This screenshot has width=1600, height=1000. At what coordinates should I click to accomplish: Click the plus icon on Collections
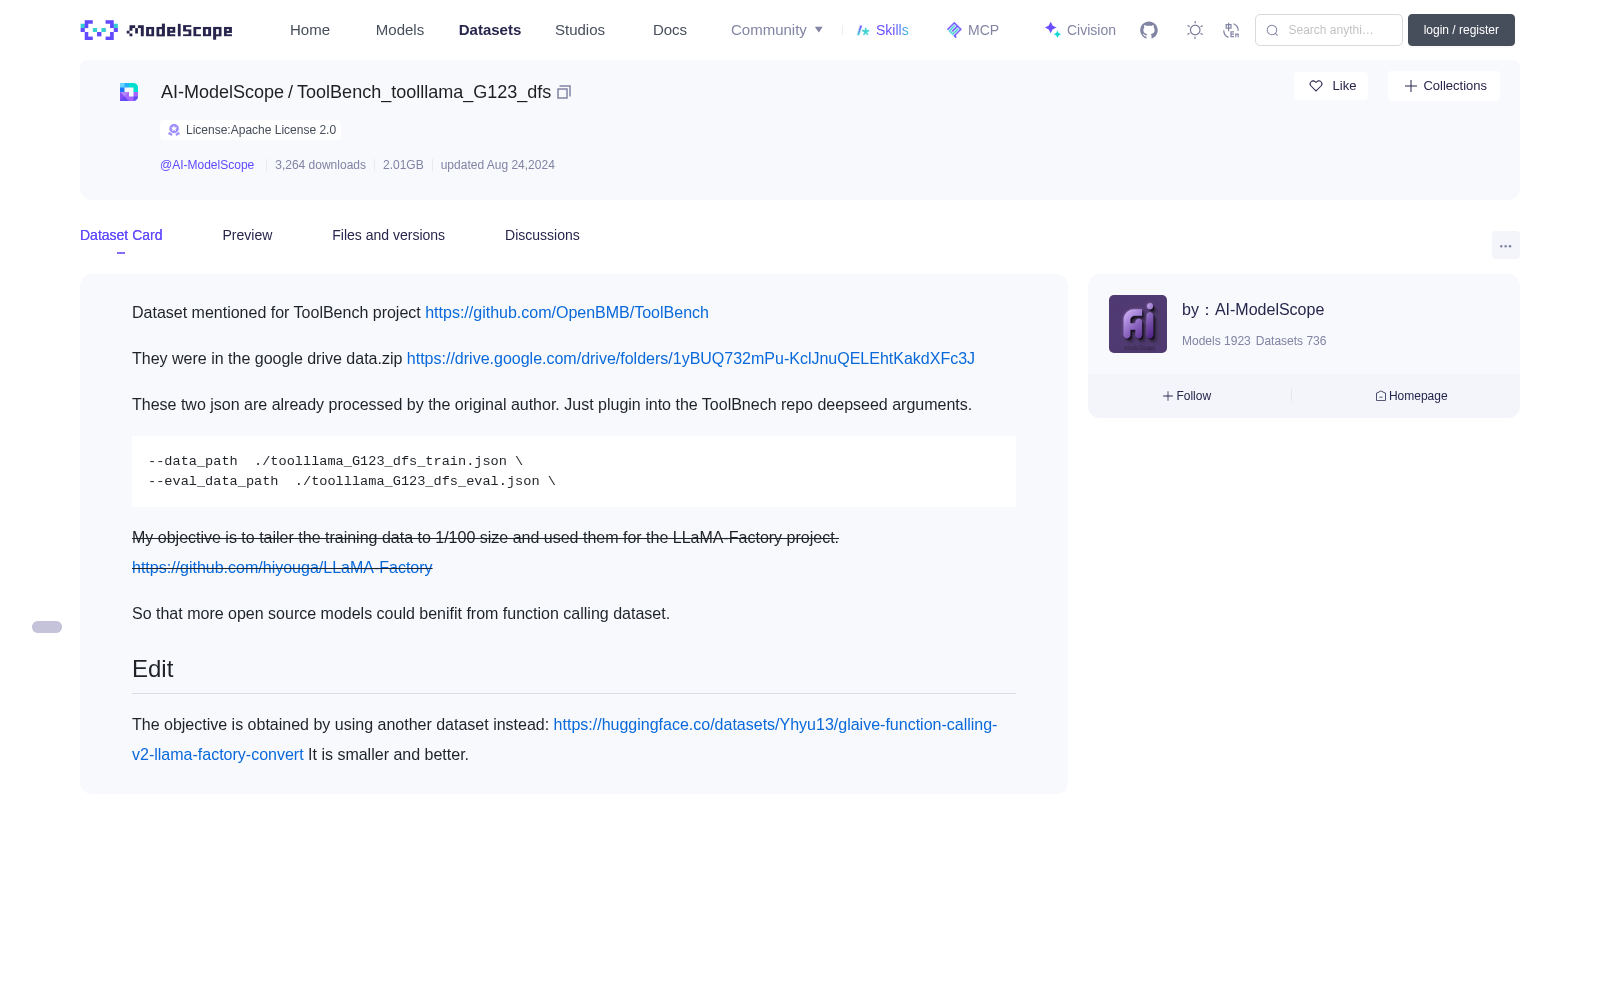click(x=1411, y=86)
